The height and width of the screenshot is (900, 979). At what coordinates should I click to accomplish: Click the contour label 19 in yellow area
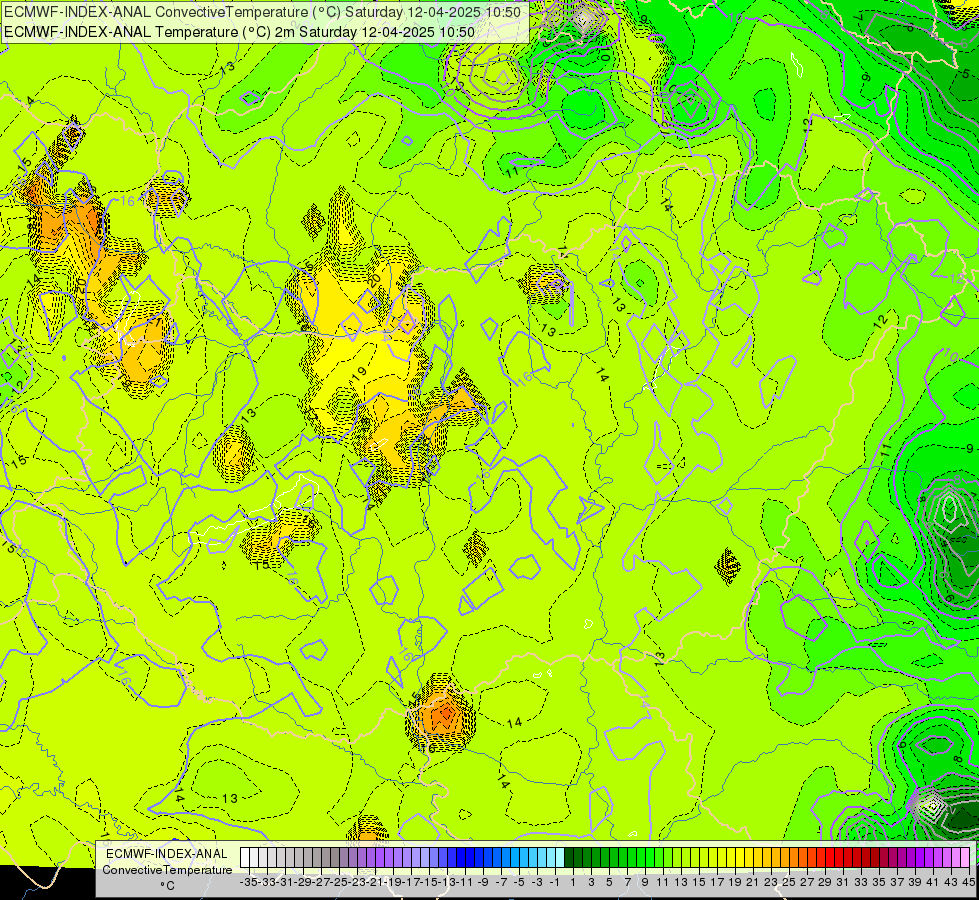[358, 375]
